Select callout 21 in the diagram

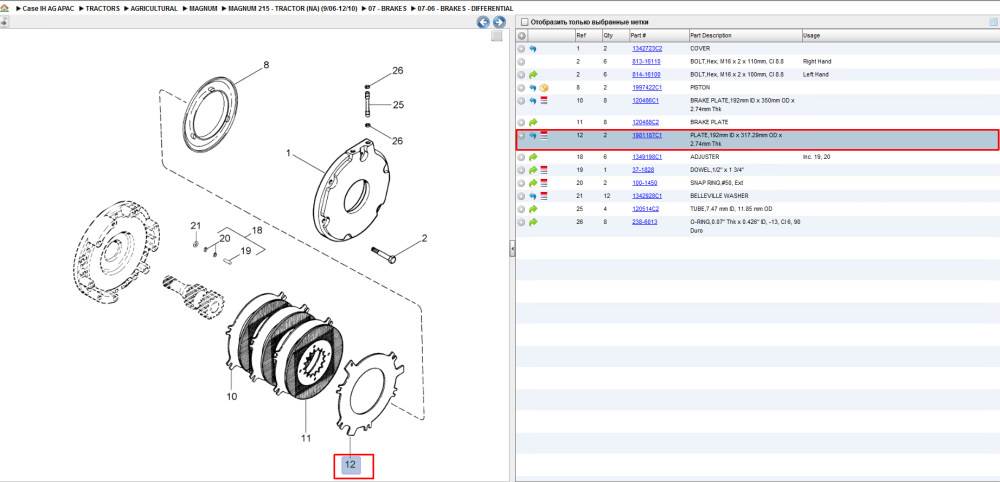tap(196, 225)
